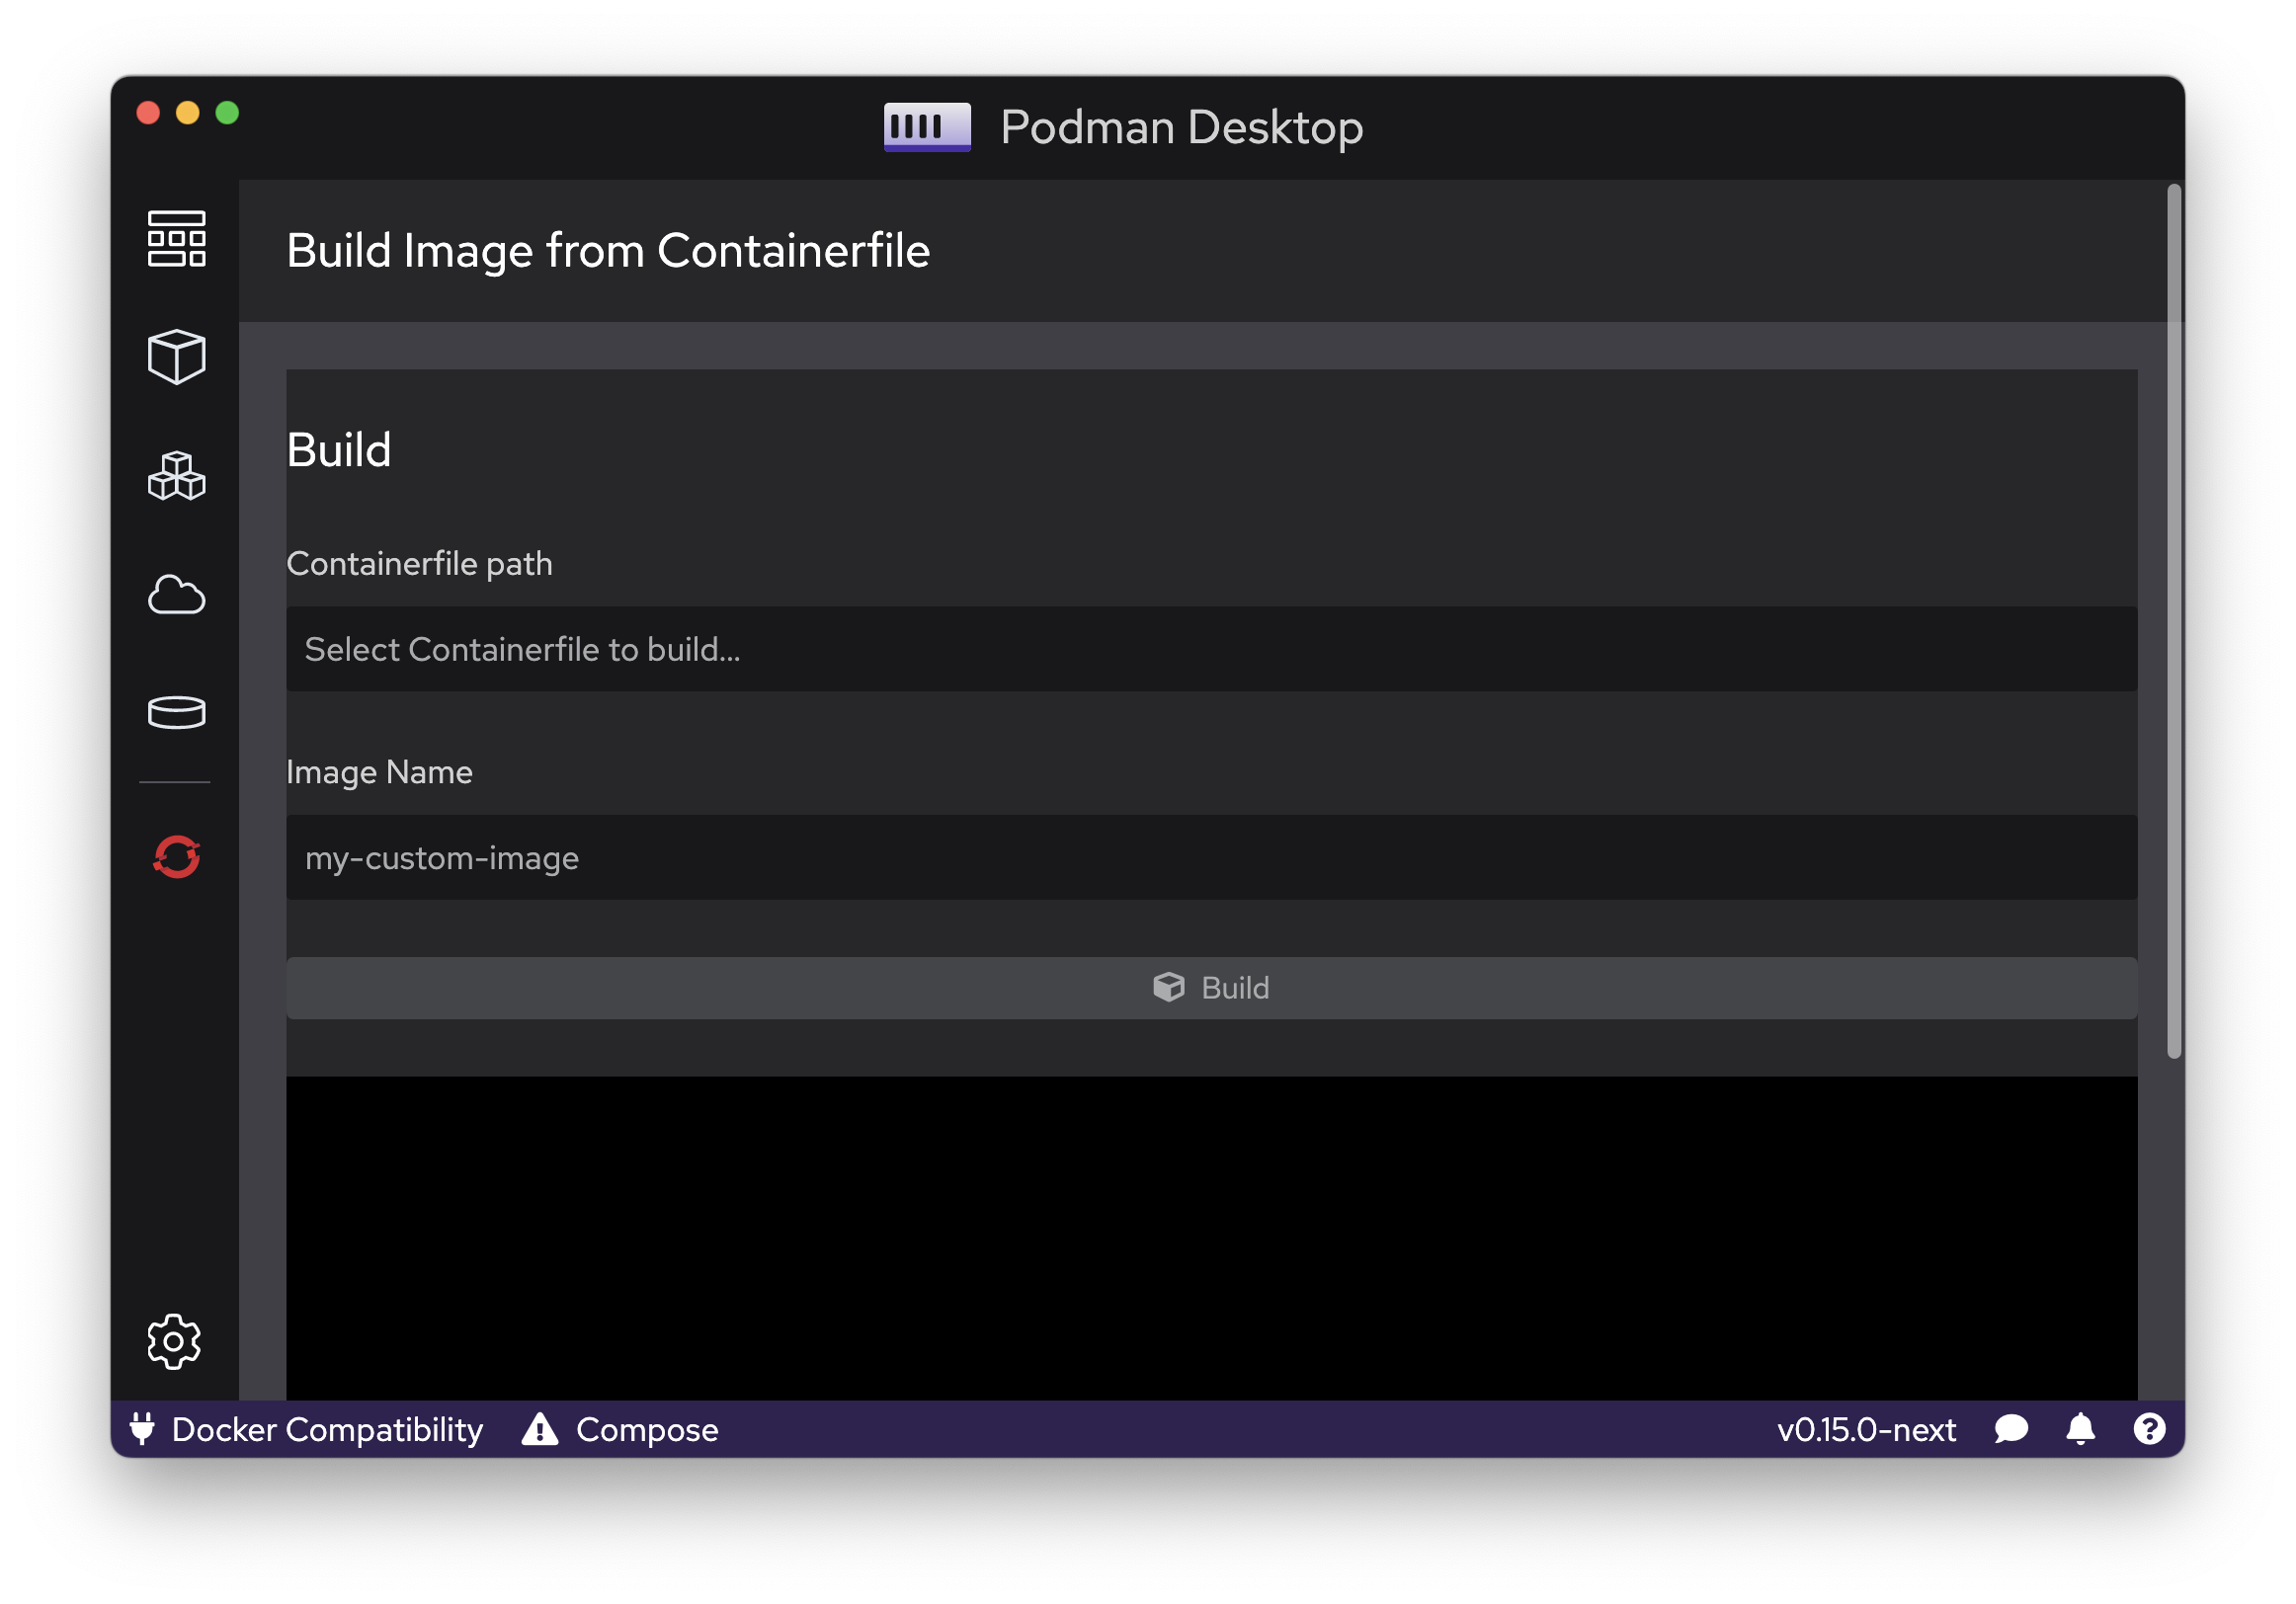Click the Image Name input field
This screenshot has height=1604, width=2296.
[x=1211, y=857]
